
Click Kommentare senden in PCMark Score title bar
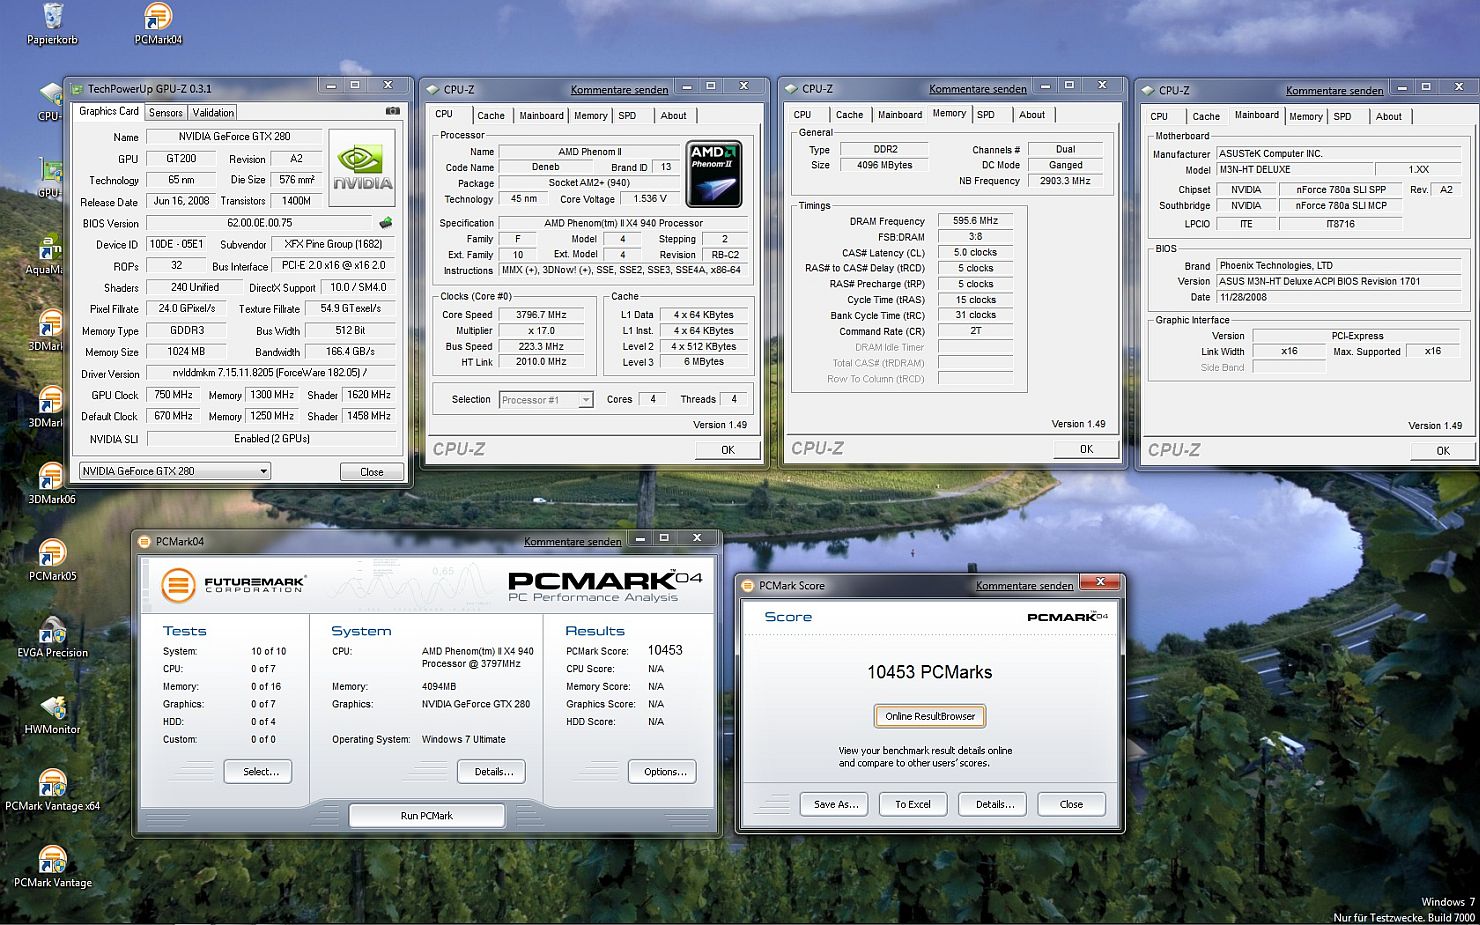(x=1025, y=586)
